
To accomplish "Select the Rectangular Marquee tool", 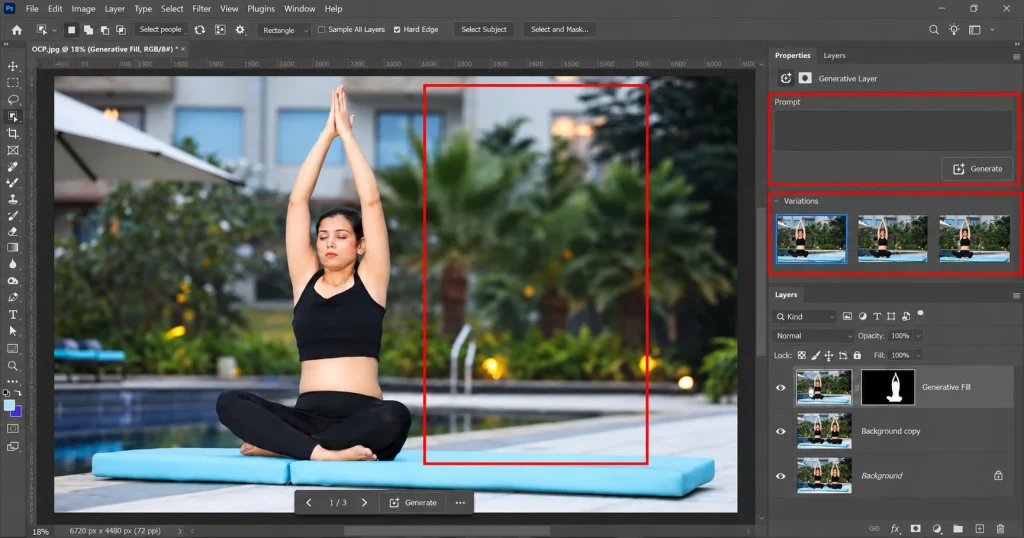I will (x=13, y=83).
